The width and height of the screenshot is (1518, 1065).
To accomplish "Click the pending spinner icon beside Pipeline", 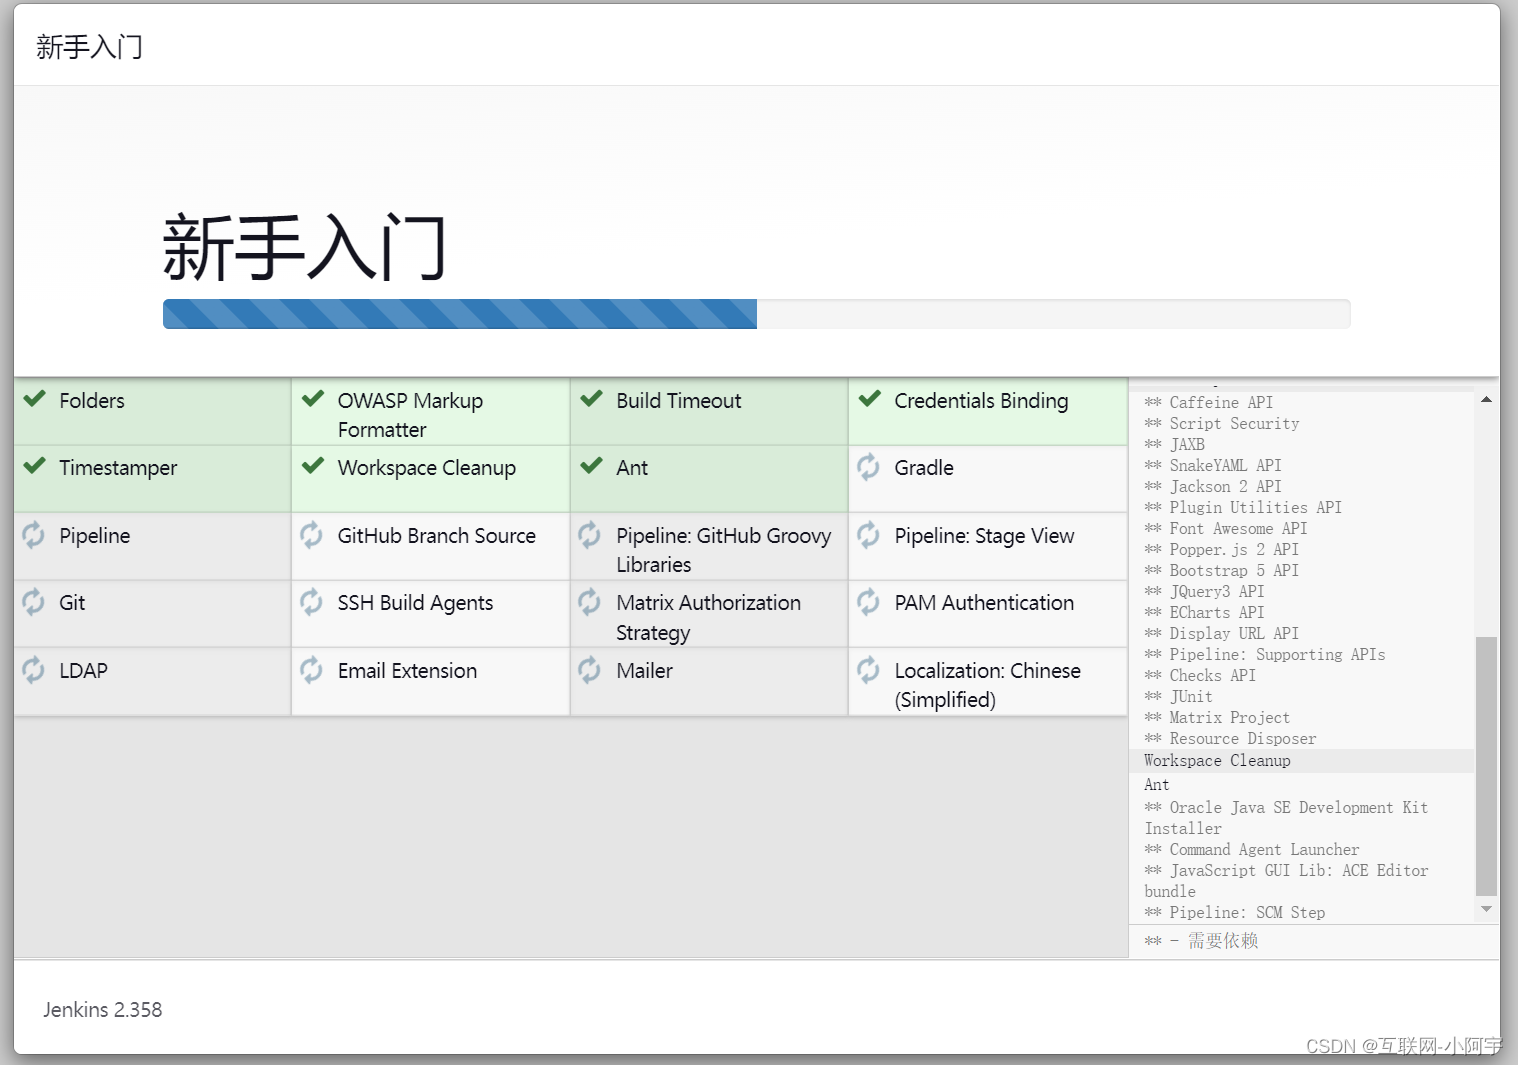I will click(34, 535).
